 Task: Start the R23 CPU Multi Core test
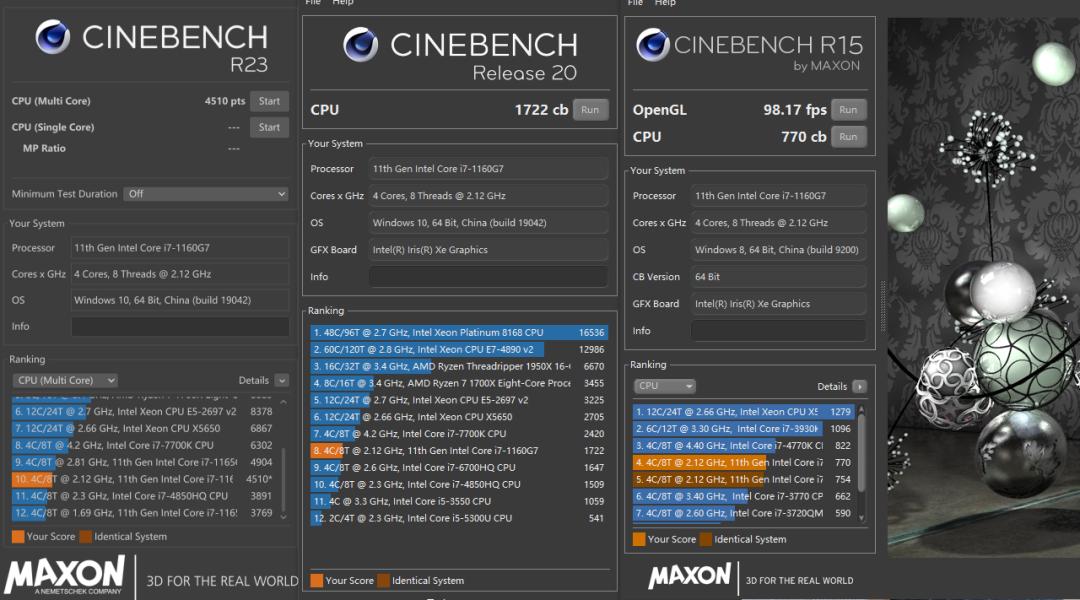(x=269, y=101)
